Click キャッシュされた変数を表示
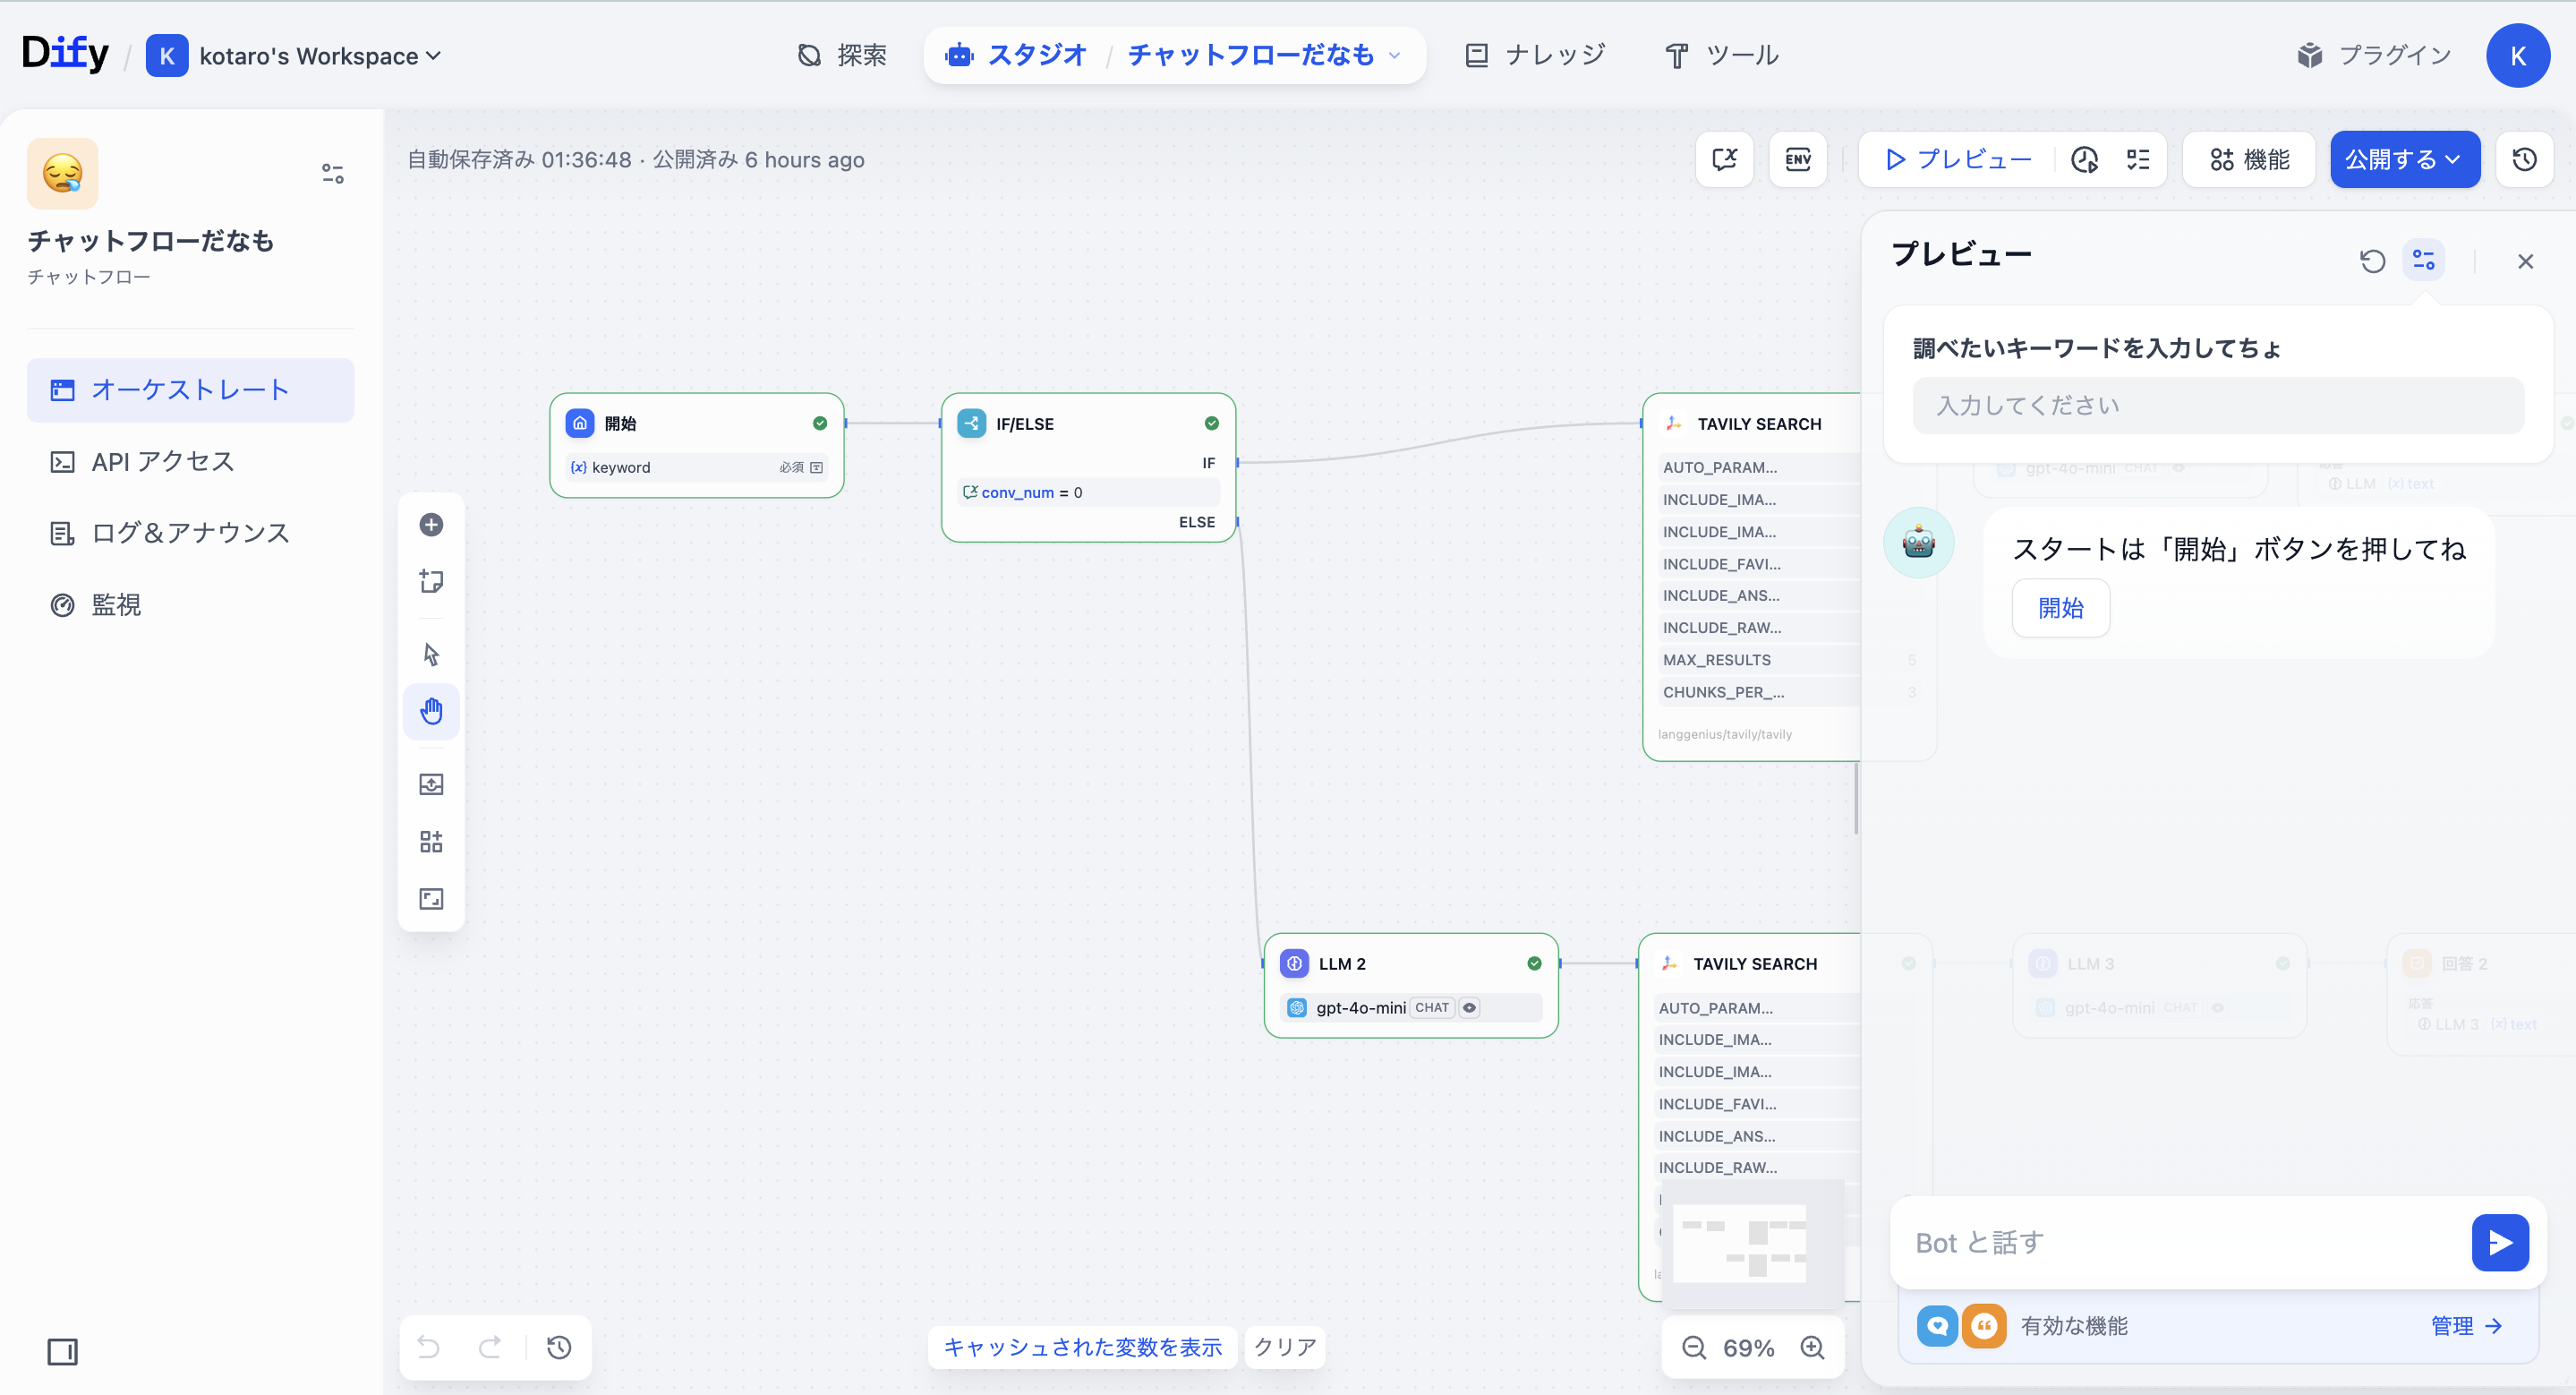The image size is (2576, 1395). (x=1083, y=1347)
